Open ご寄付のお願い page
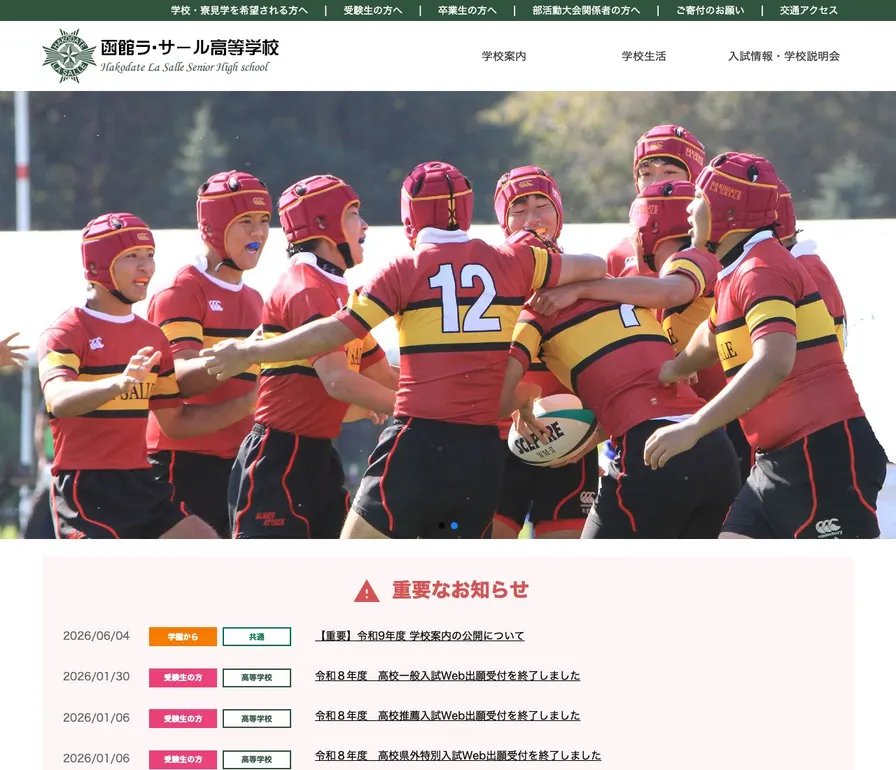Viewport: 896px width, 770px height. pyautogui.click(x=710, y=10)
